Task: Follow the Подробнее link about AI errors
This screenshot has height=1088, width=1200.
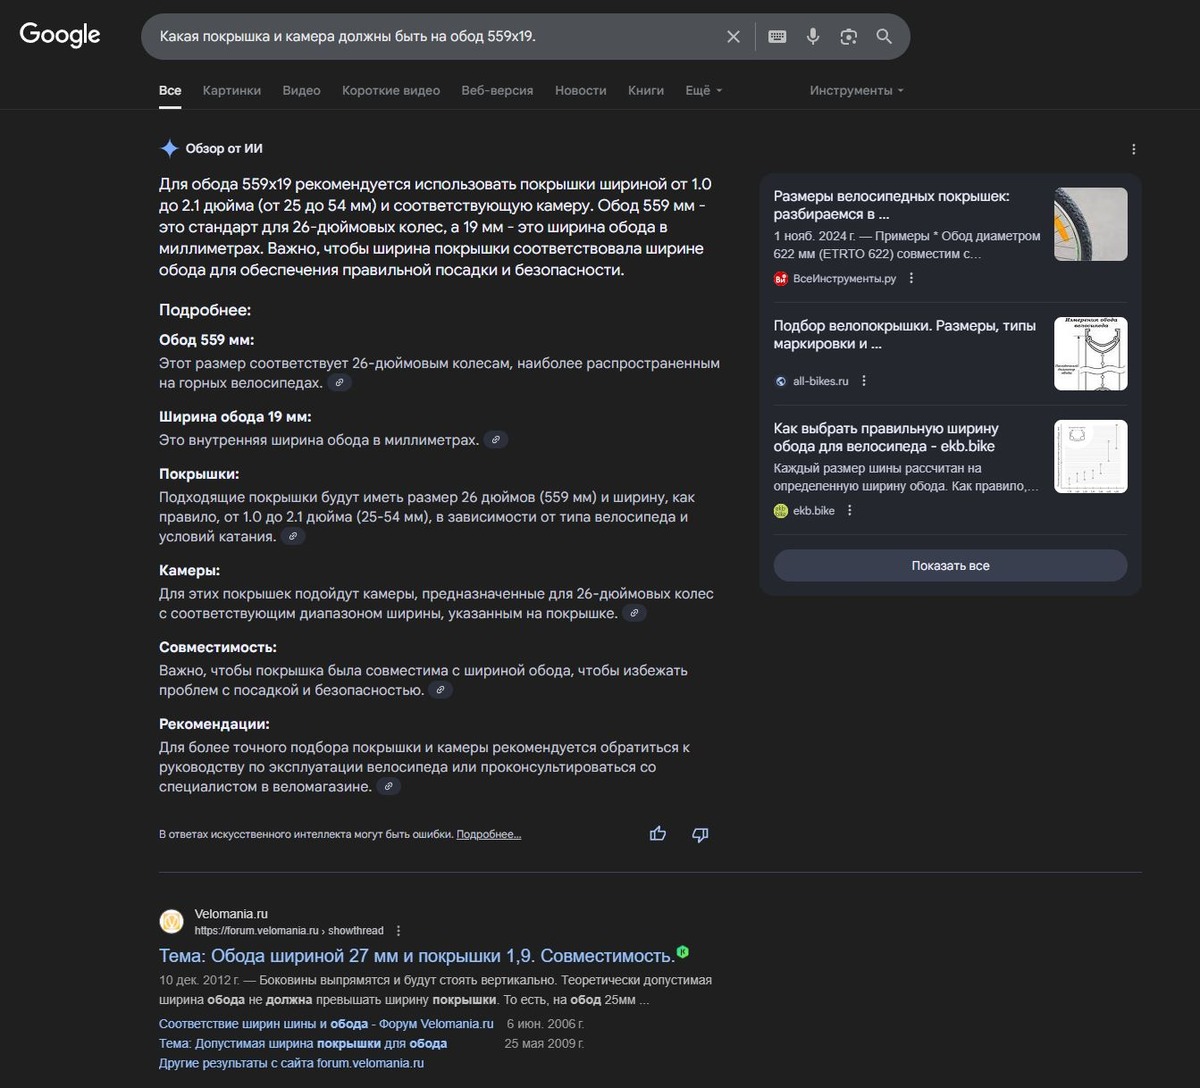Action: click(488, 834)
